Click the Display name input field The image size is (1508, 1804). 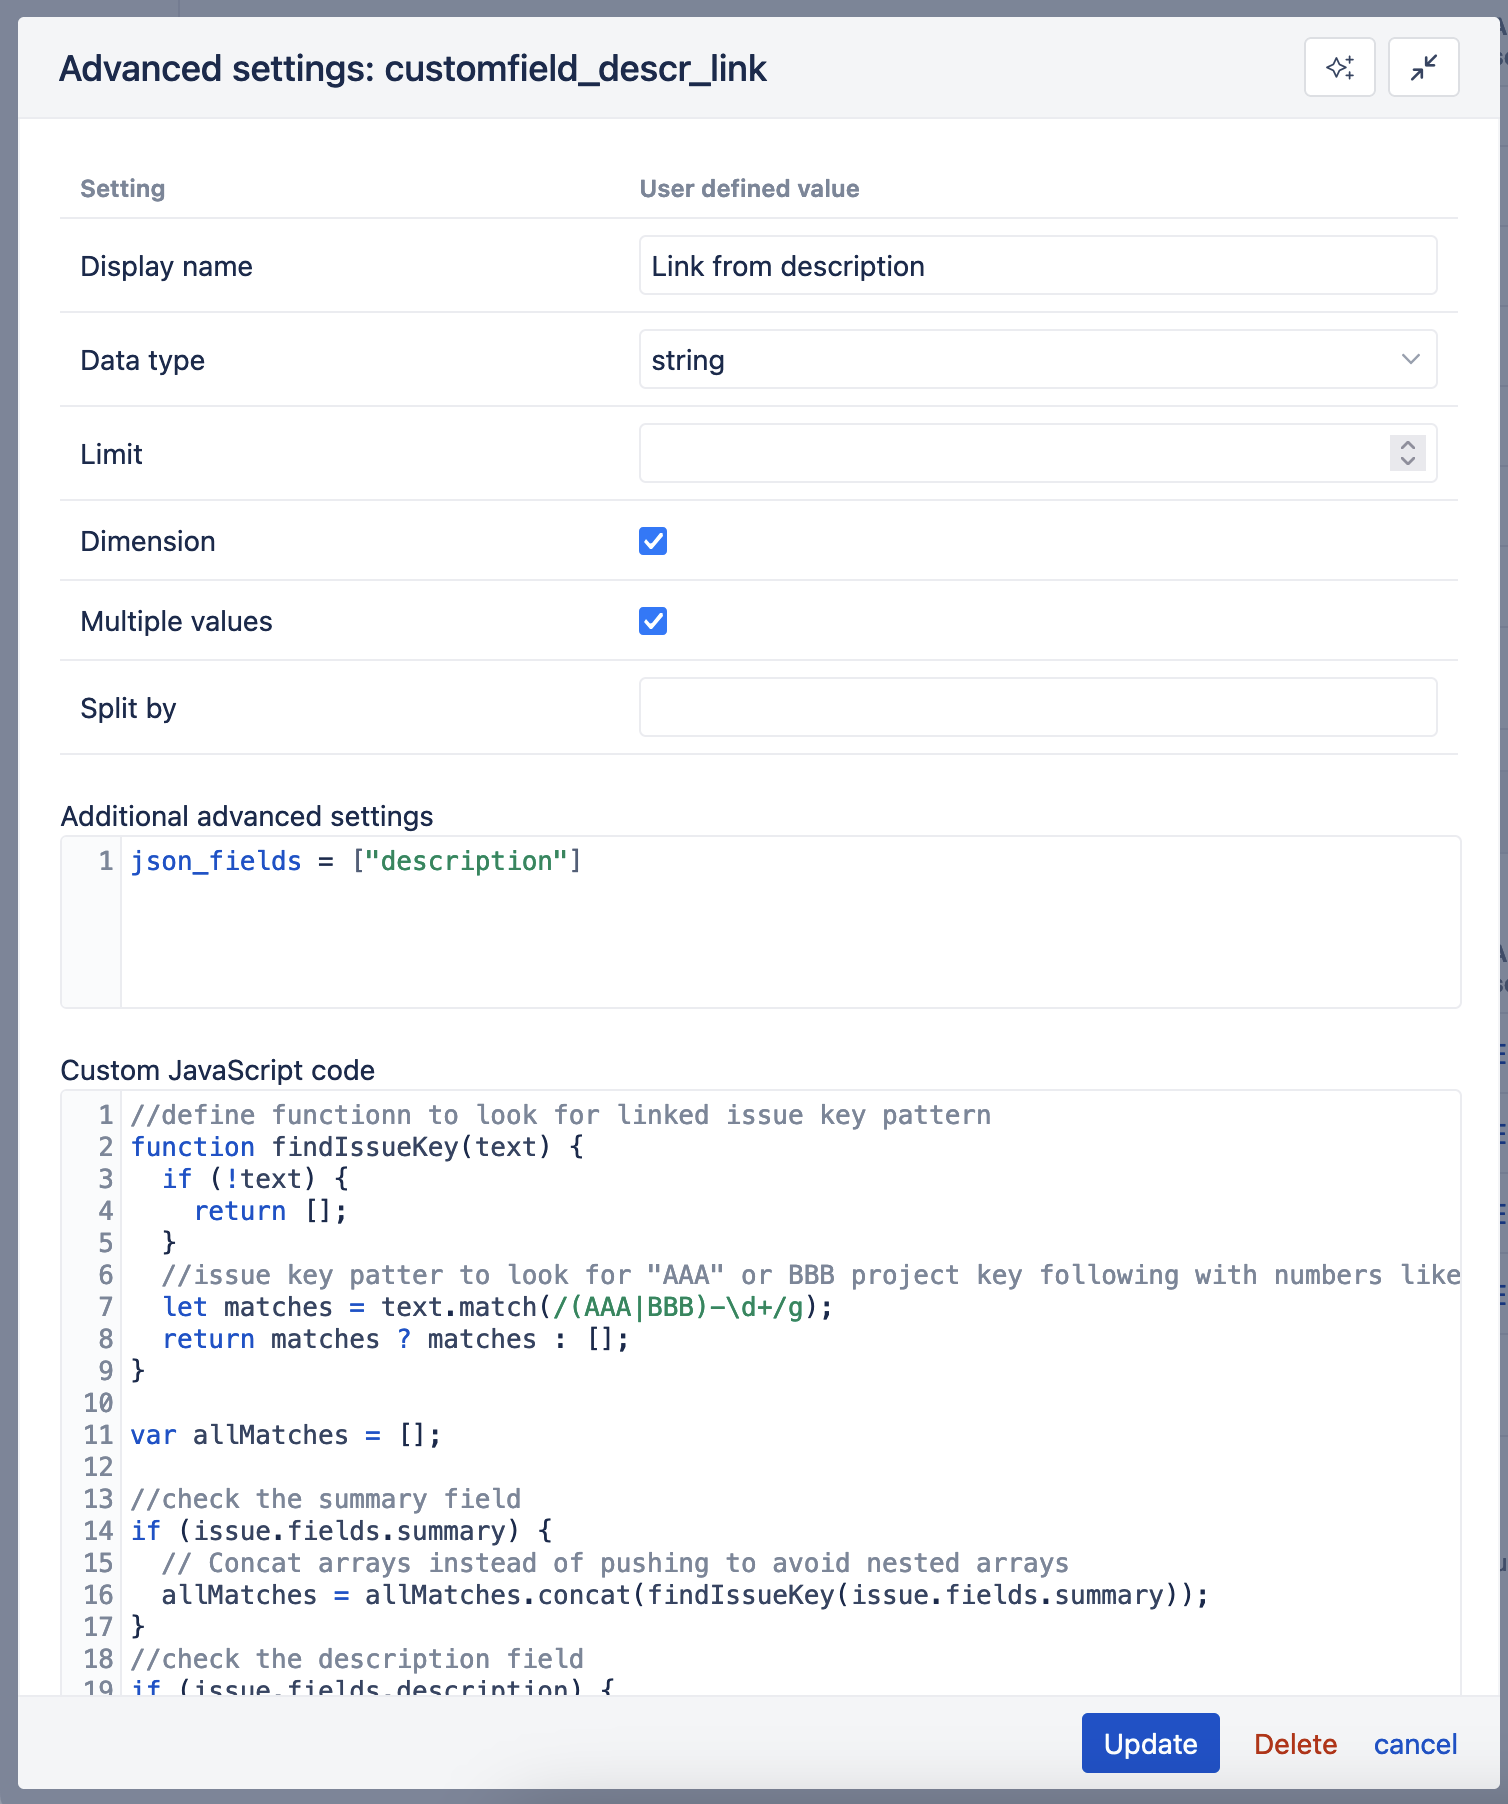tap(1038, 266)
